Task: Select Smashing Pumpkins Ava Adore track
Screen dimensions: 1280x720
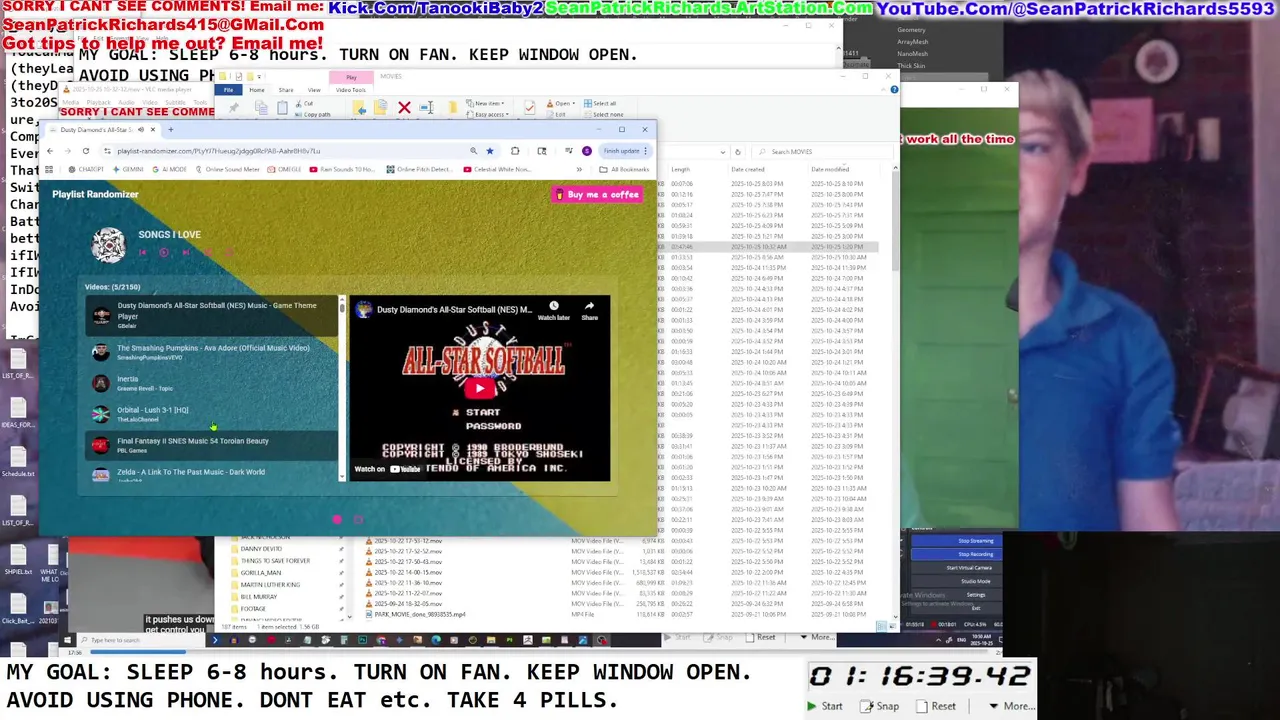Action: point(211,352)
